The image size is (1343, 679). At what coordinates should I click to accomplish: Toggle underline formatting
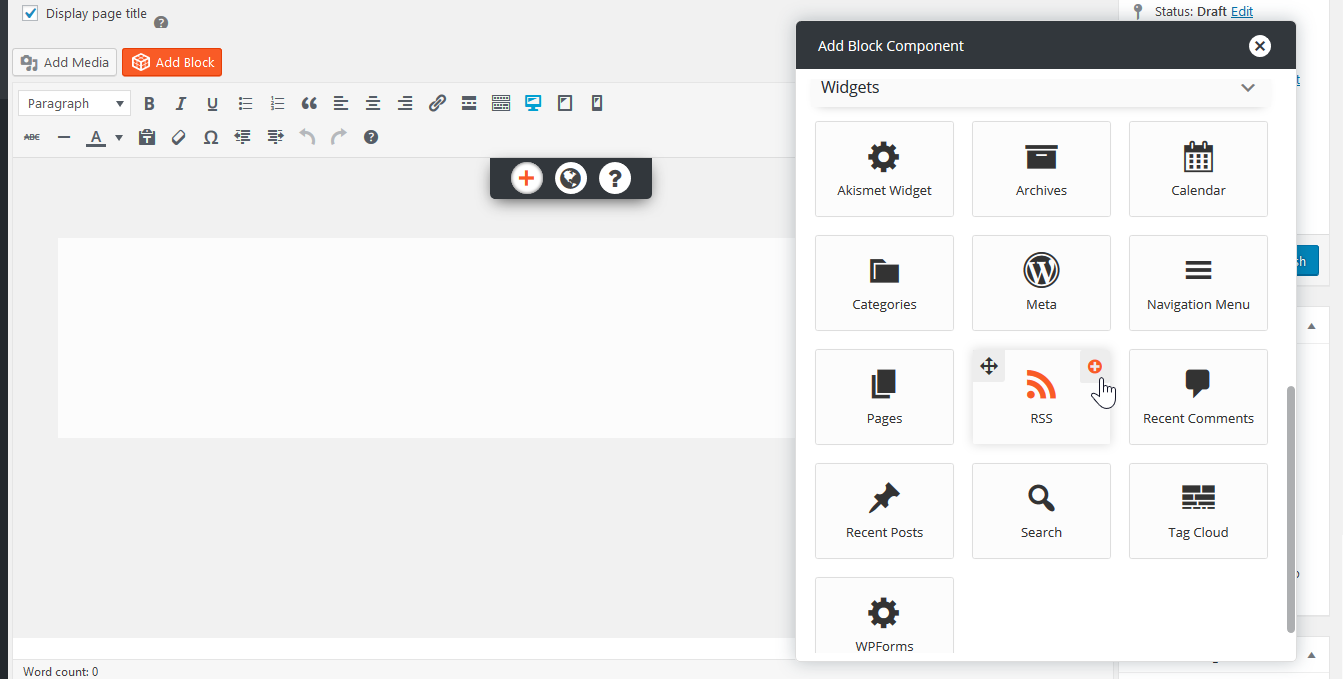212,103
